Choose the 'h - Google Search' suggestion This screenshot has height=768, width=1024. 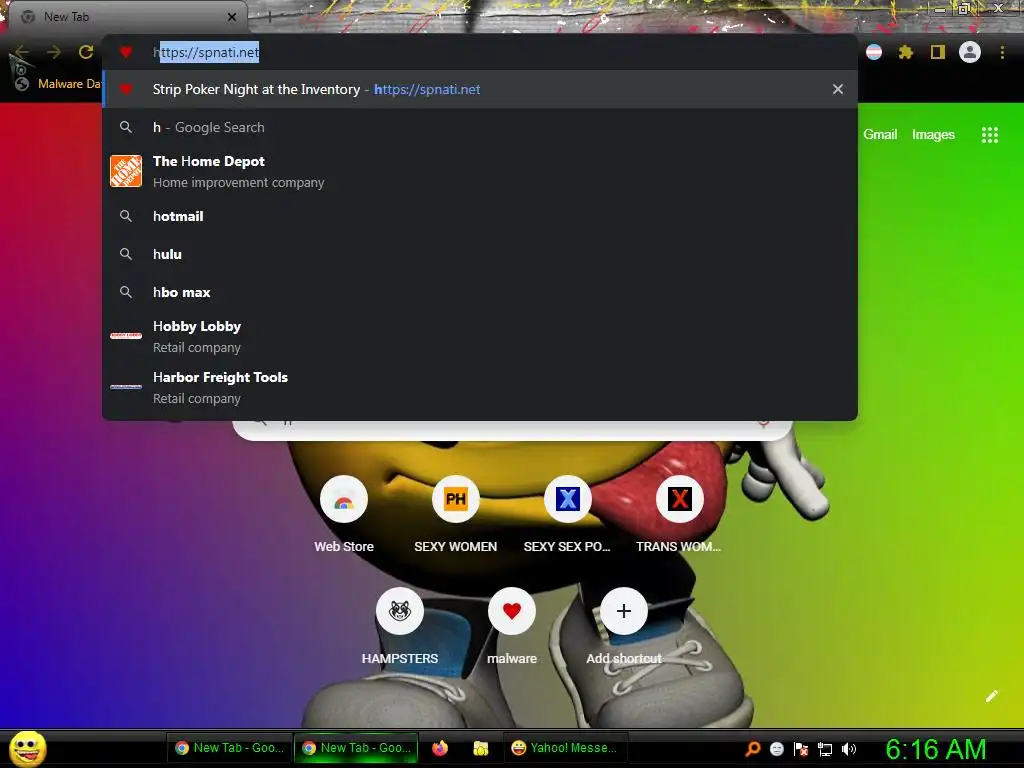(480, 127)
